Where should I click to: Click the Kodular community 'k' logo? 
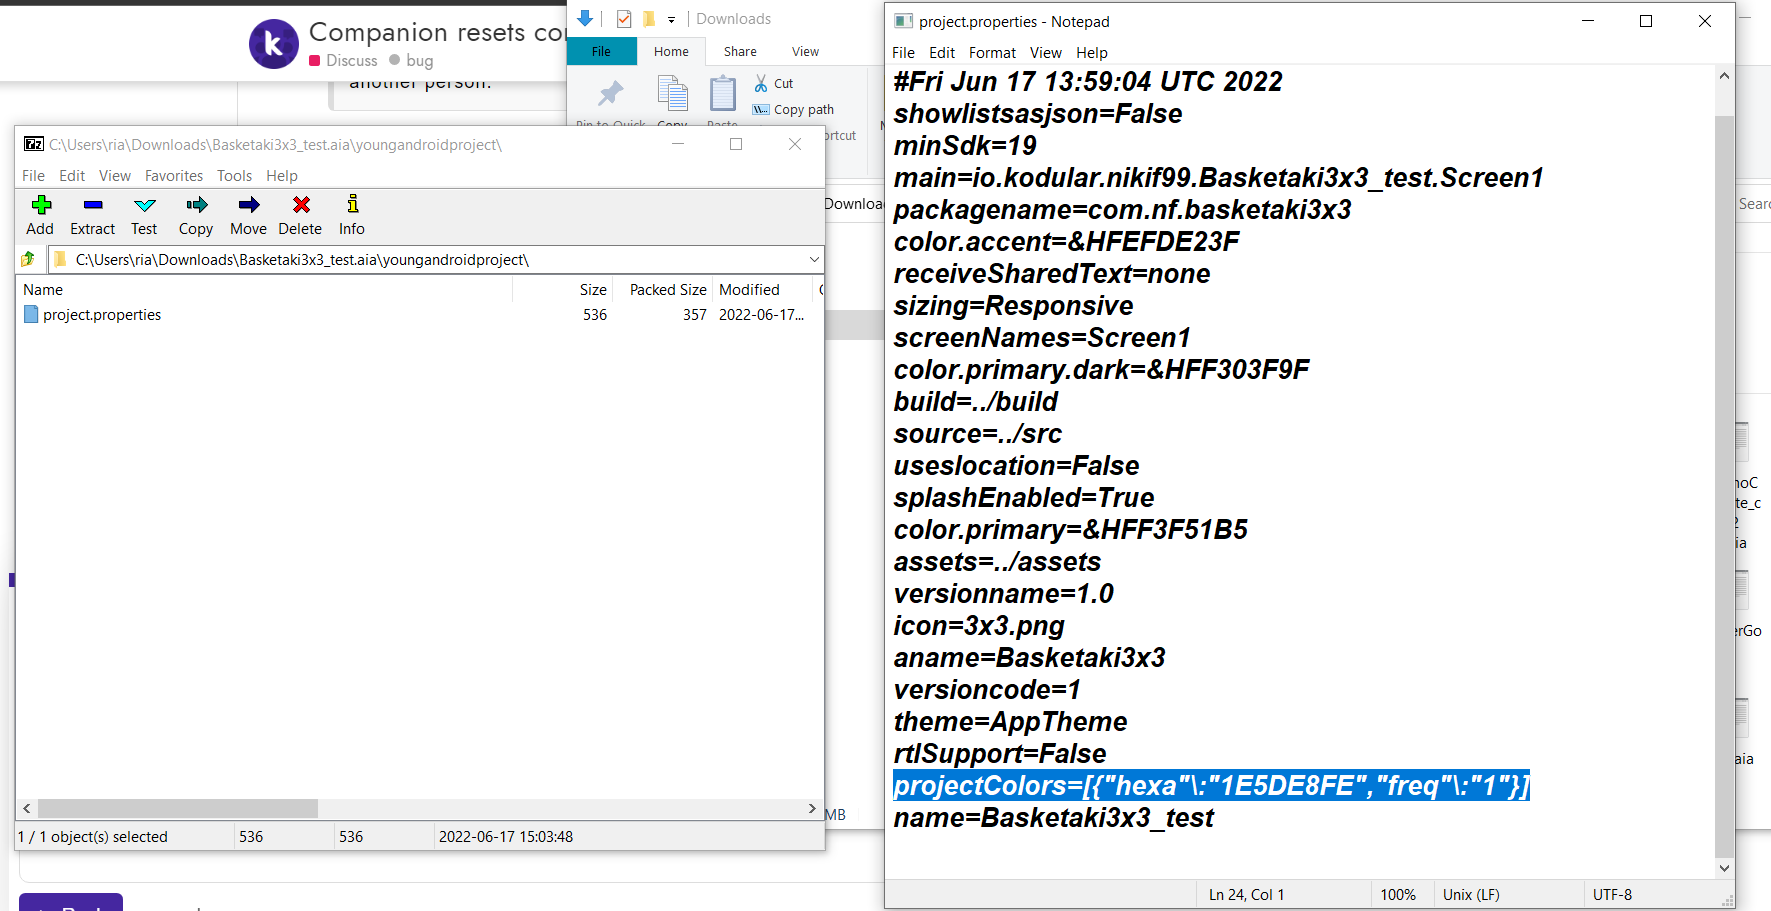tap(274, 44)
